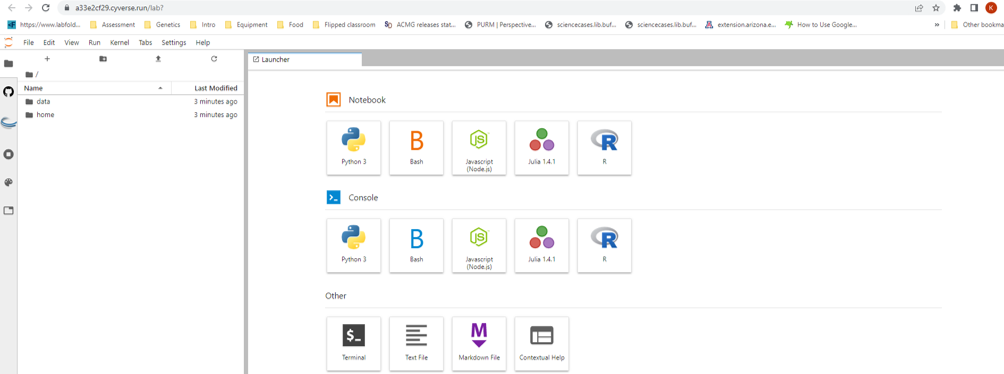
Task: Open the running terminals and kernels panel
Action: (8, 154)
